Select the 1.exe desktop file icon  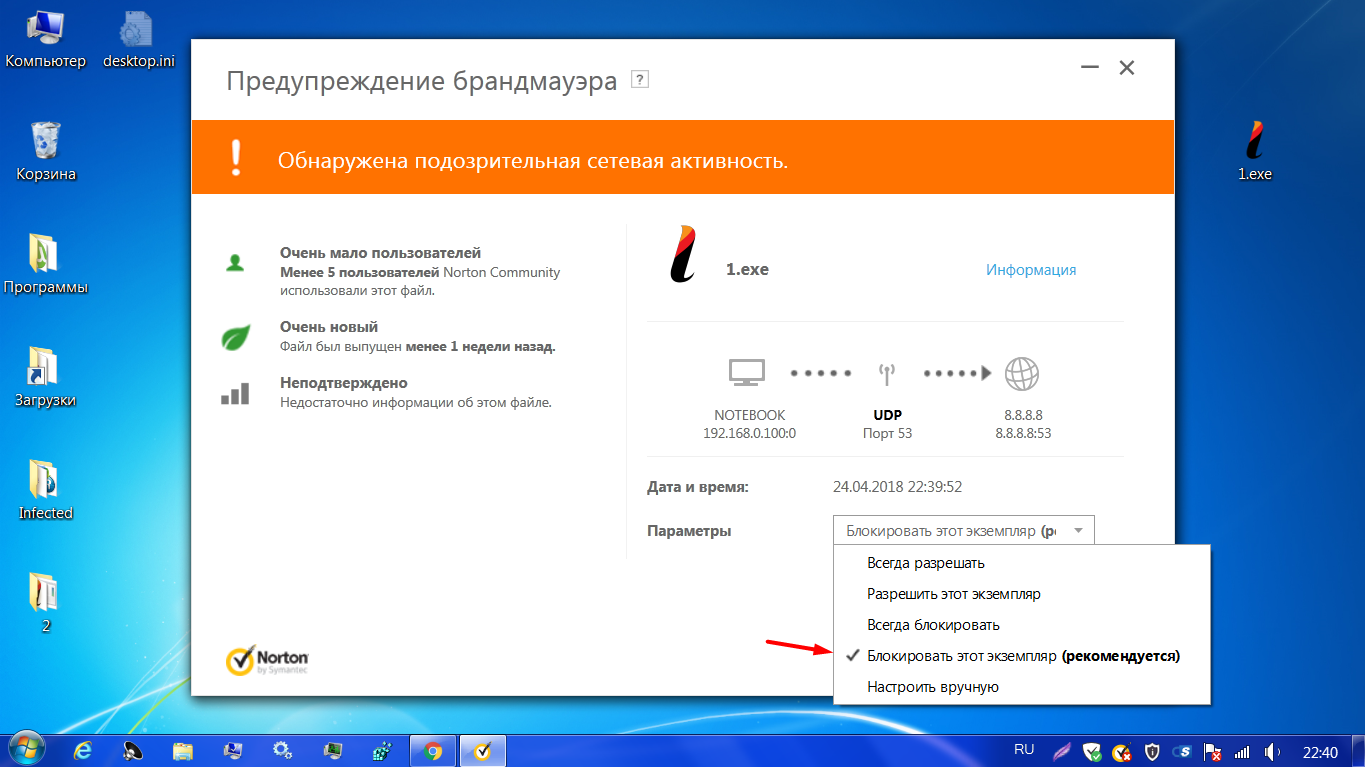1255,152
